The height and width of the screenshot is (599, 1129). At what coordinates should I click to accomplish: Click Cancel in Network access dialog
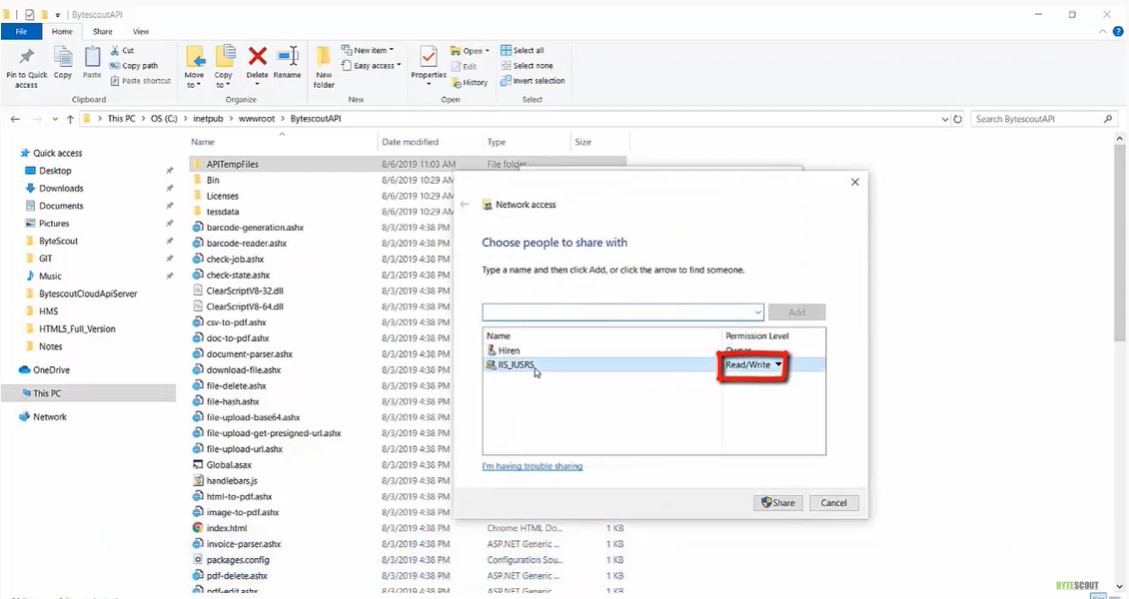pos(834,503)
